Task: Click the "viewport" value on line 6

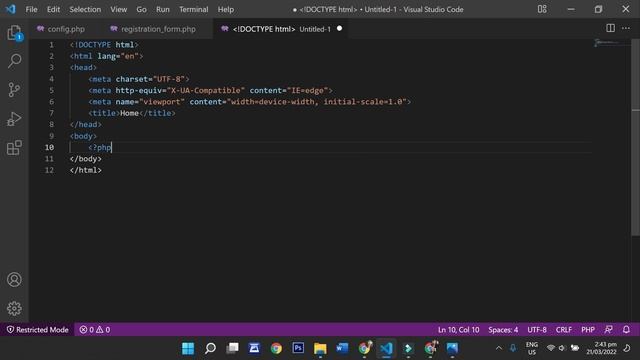Action: click(x=162, y=102)
